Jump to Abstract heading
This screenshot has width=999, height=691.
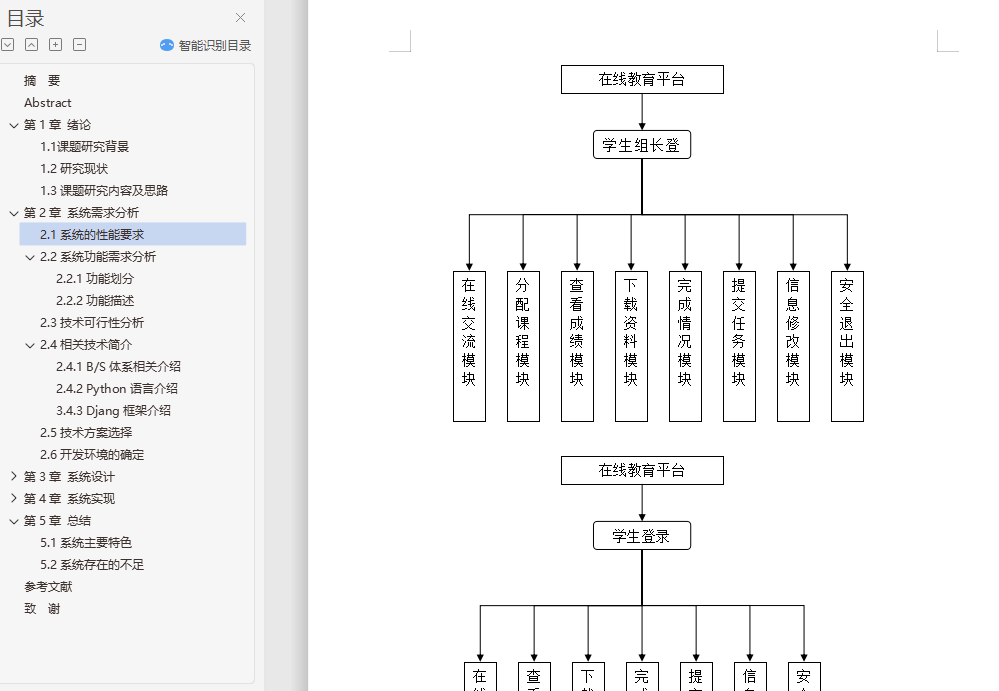pos(48,103)
